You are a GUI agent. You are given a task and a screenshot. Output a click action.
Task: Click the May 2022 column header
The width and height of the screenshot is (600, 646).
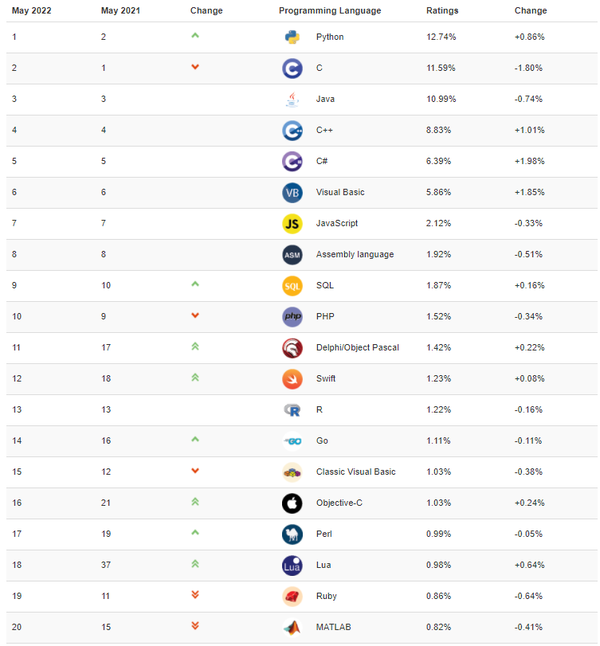tap(32, 11)
